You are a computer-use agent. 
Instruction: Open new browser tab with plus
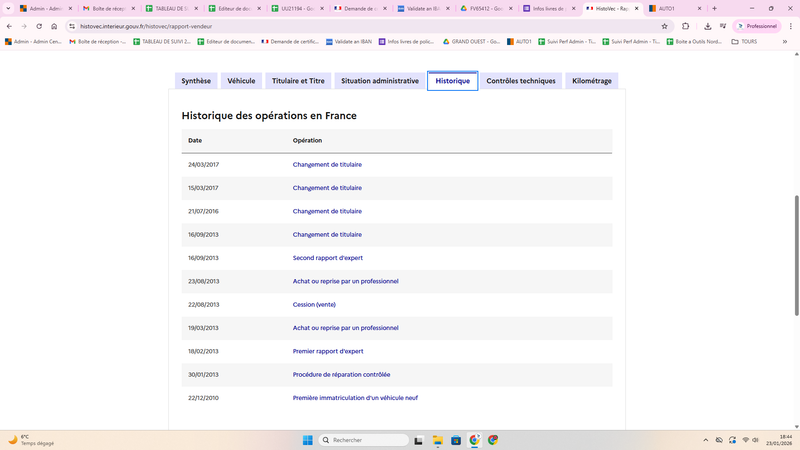[714, 8]
